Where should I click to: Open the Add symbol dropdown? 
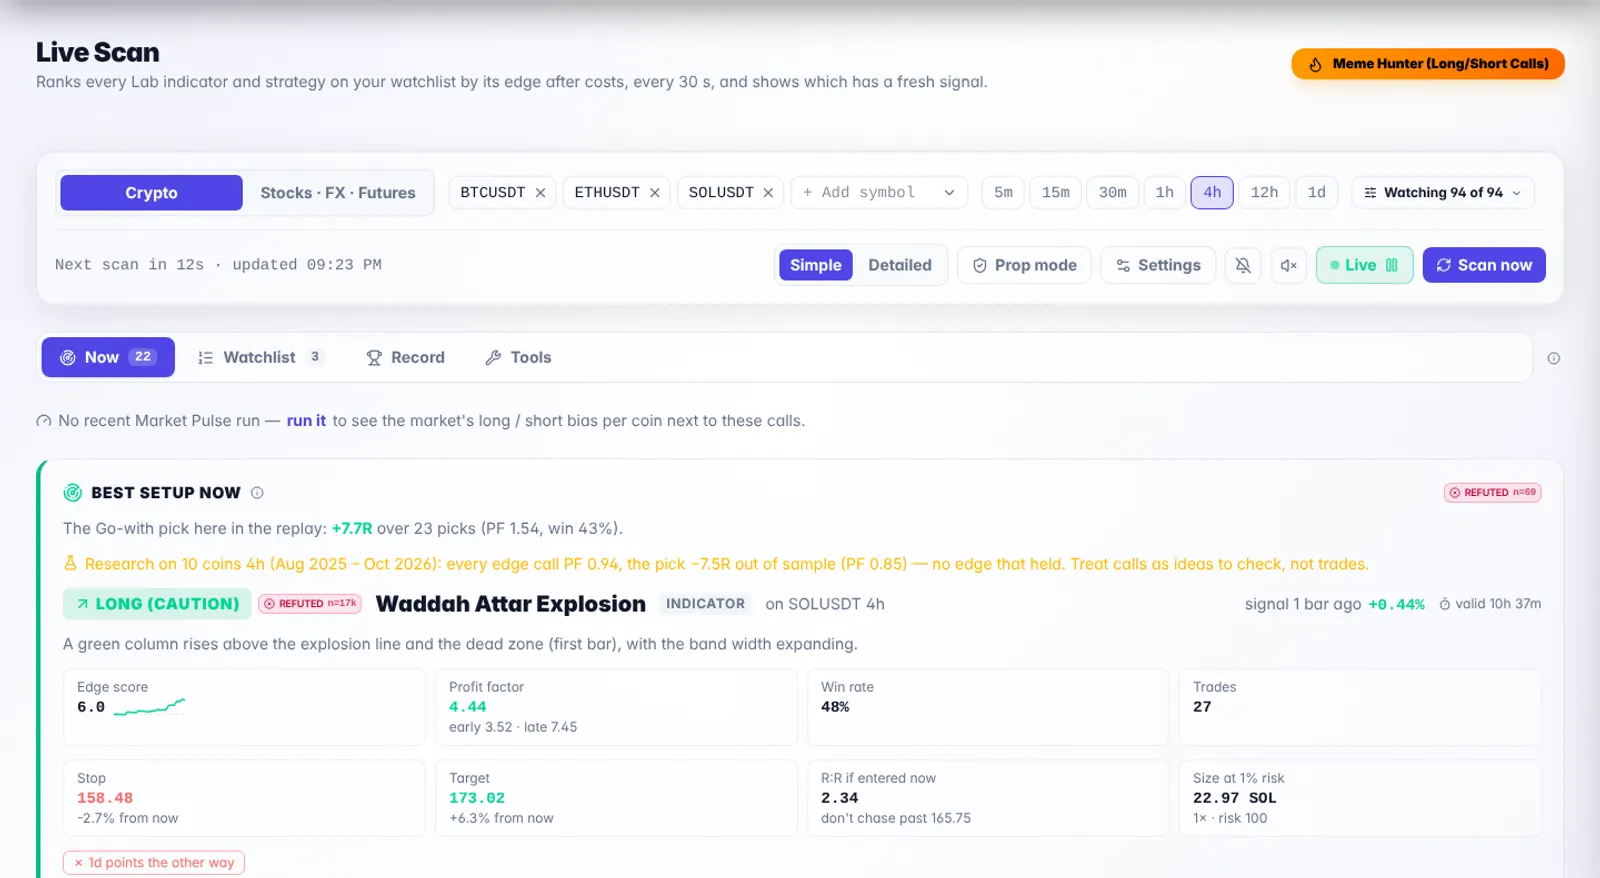point(879,193)
